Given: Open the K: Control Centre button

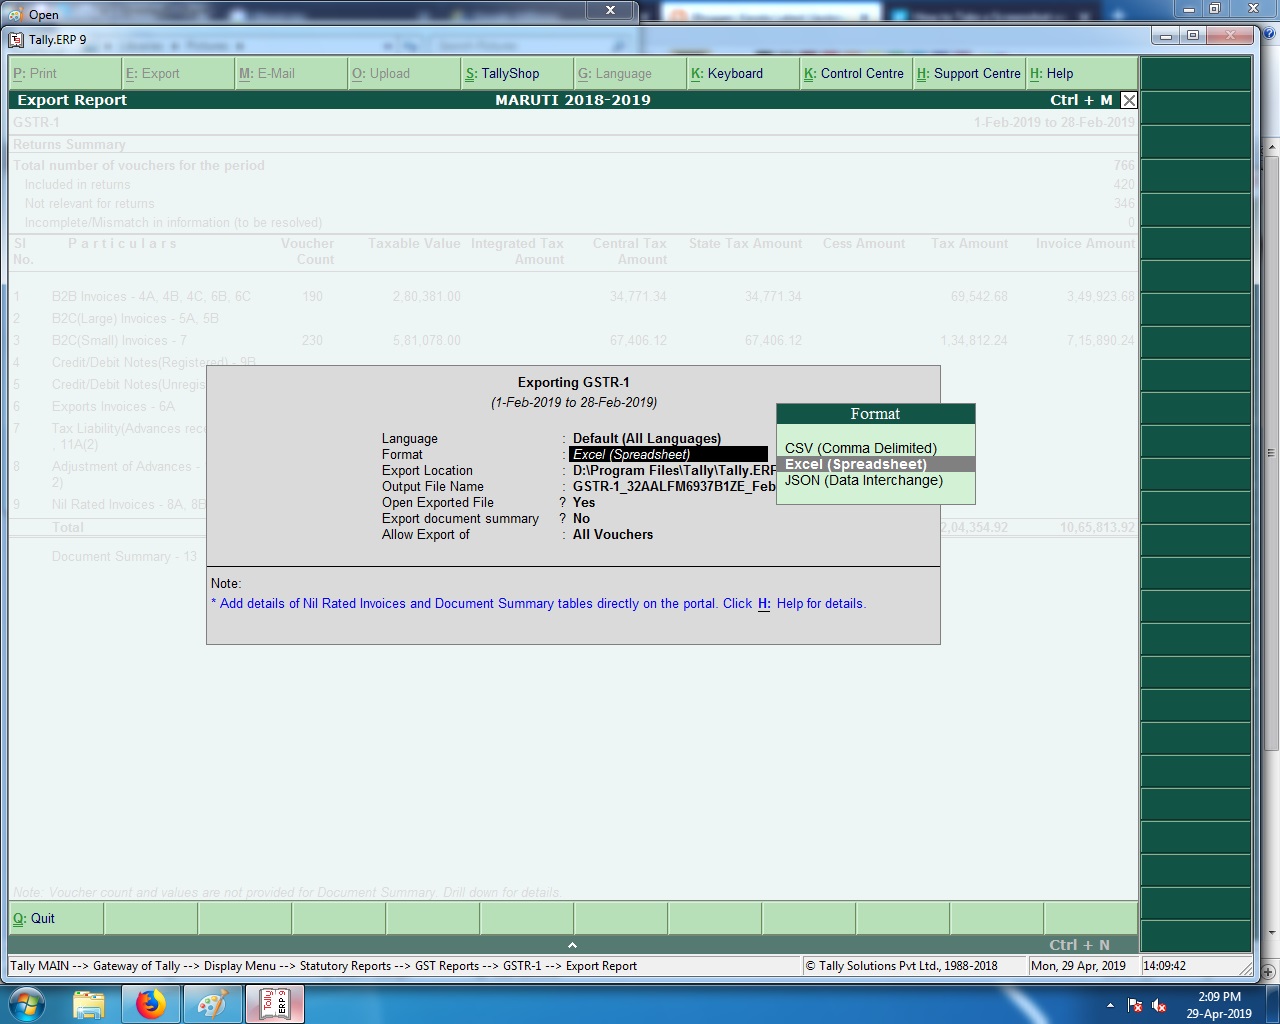Looking at the screenshot, I should (856, 74).
